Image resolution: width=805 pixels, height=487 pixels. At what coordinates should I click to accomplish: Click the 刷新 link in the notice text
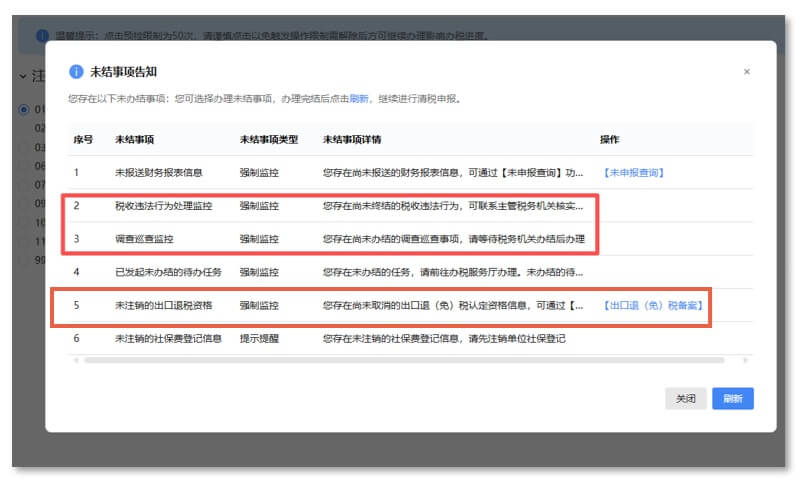[358, 99]
